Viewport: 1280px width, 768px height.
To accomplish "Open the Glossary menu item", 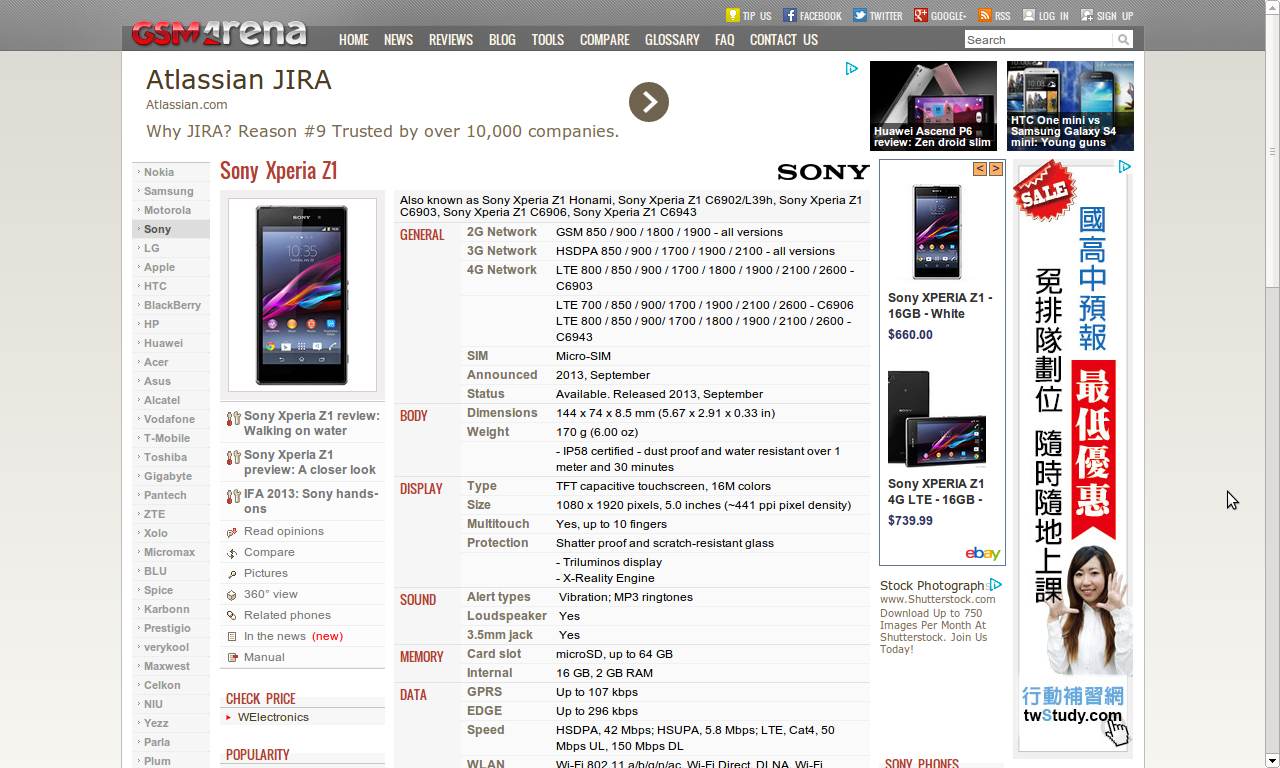I will pos(672,40).
